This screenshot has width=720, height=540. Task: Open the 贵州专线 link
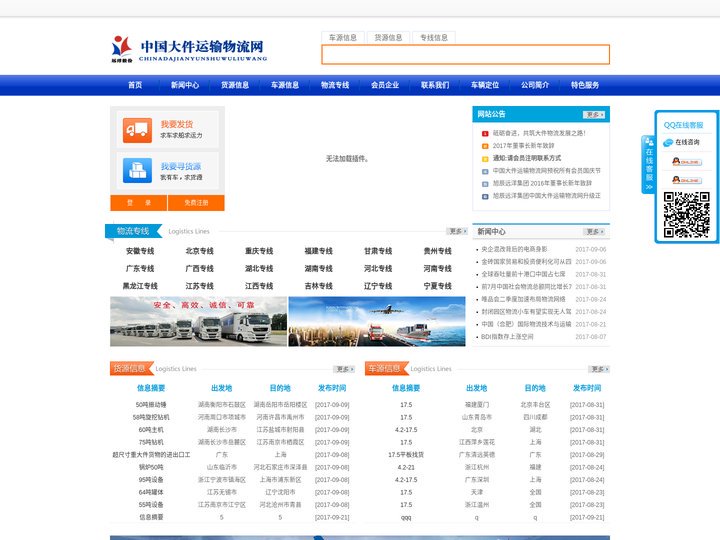tap(438, 251)
